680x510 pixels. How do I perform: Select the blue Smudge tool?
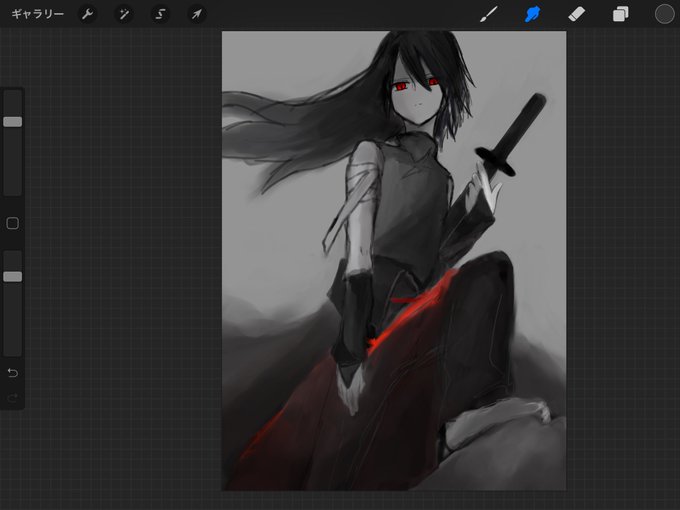coord(533,14)
